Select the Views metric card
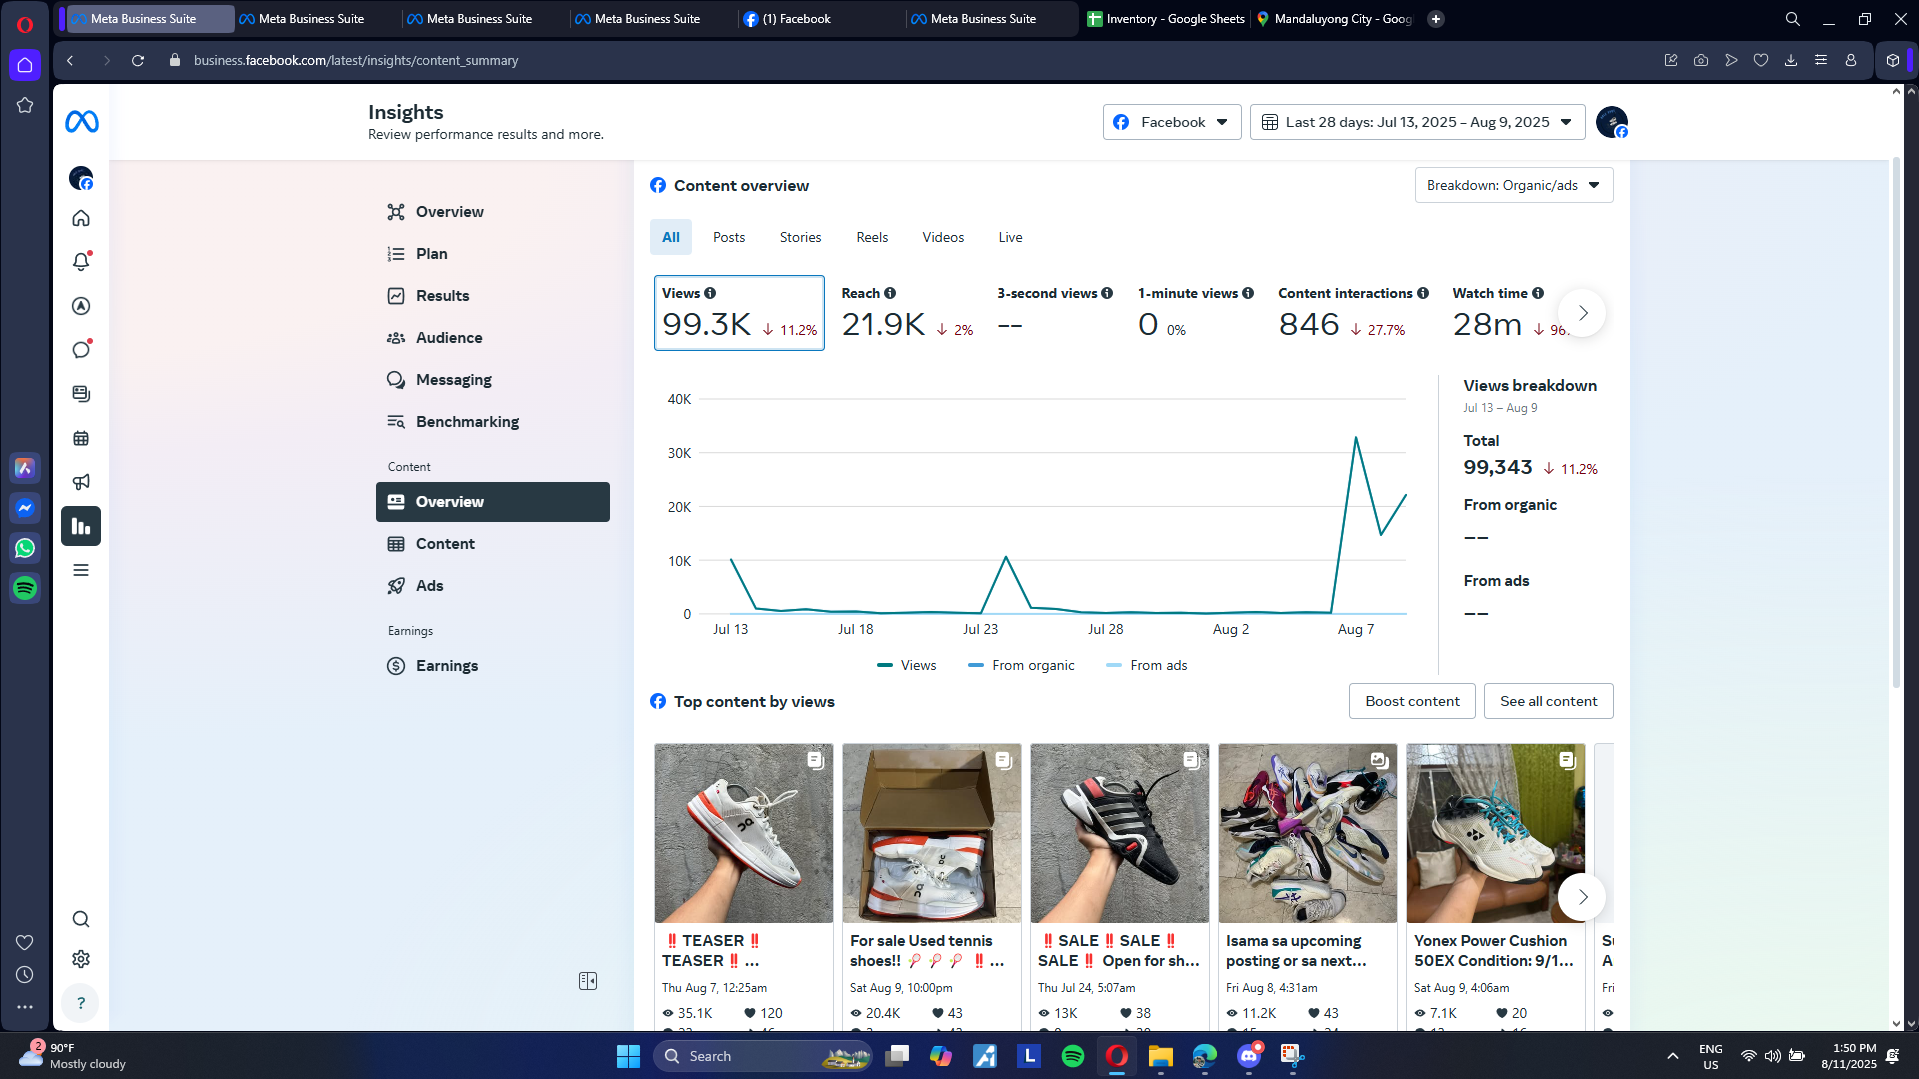The image size is (1919, 1079). pos(739,313)
